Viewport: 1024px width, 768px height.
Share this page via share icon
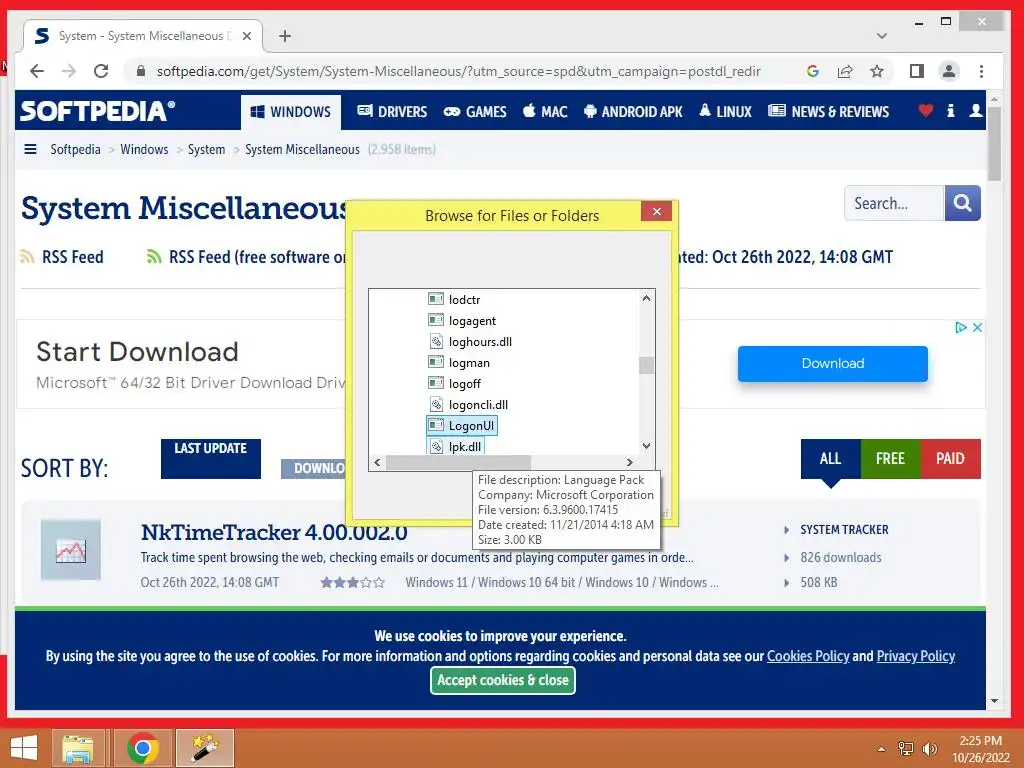(x=845, y=71)
